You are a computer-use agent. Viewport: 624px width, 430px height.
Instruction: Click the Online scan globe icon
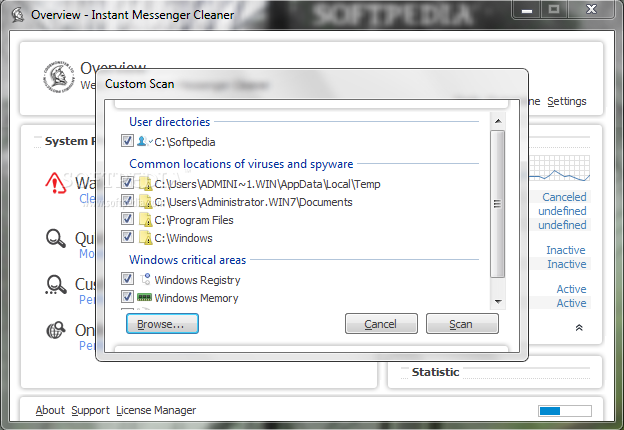[56, 330]
